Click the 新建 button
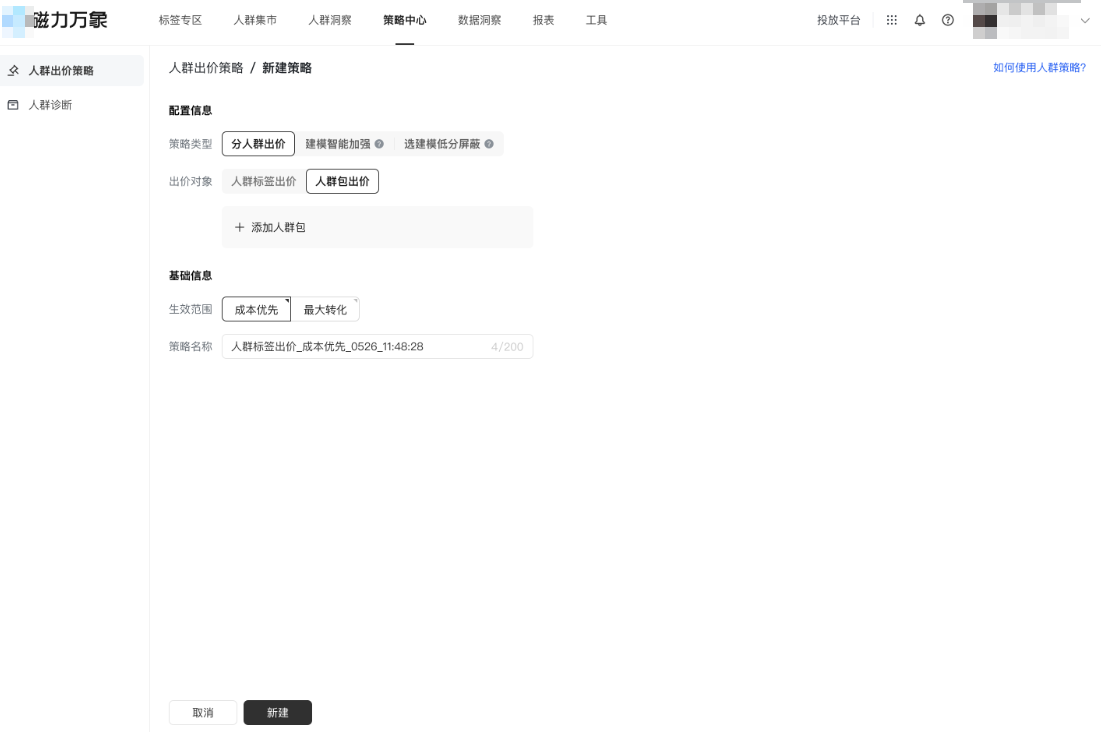Screen dimensions: 1101x732 pos(277,713)
